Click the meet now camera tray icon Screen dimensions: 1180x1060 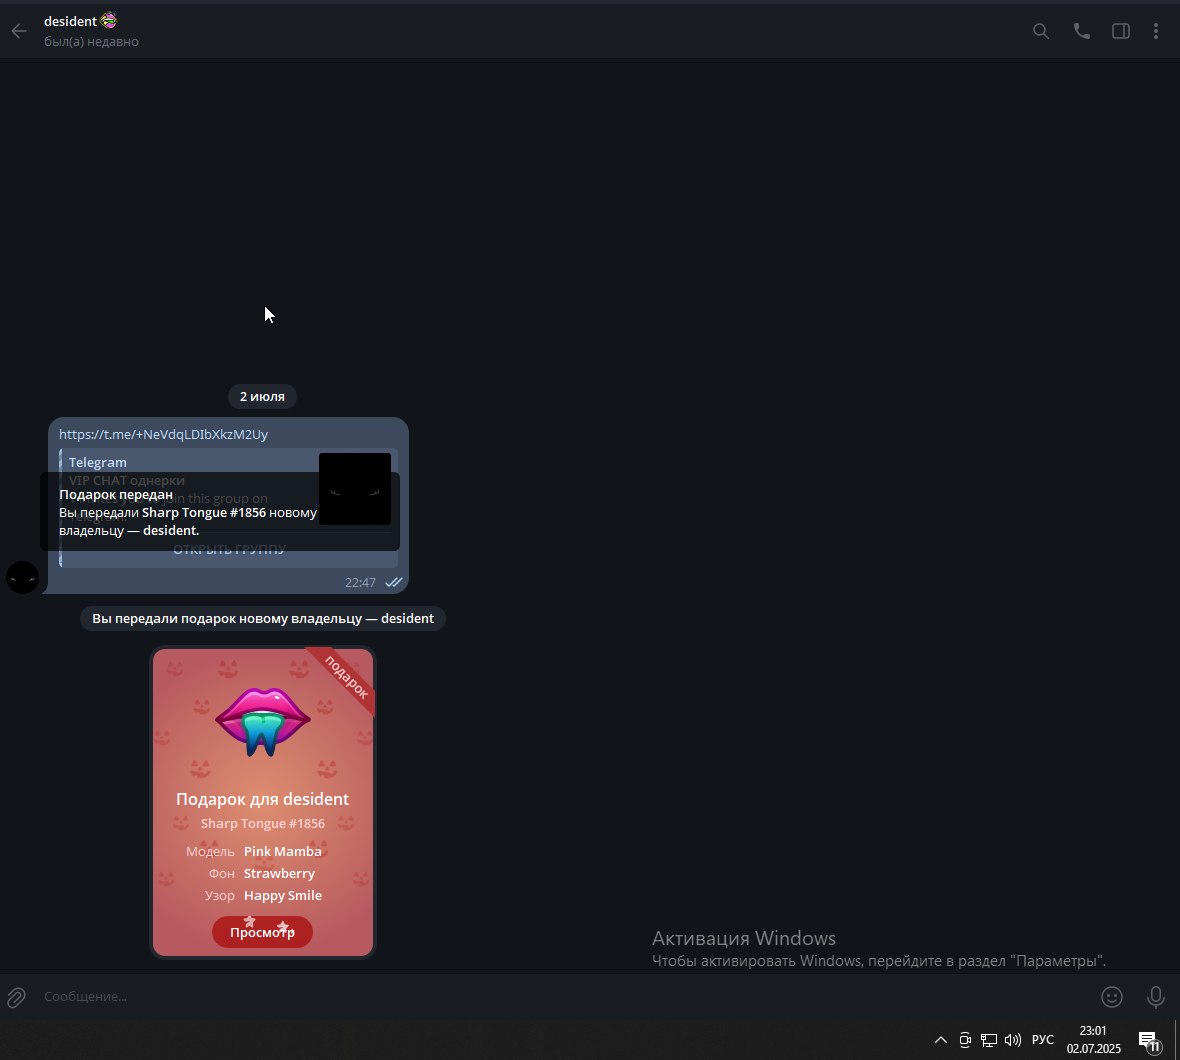point(965,1040)
